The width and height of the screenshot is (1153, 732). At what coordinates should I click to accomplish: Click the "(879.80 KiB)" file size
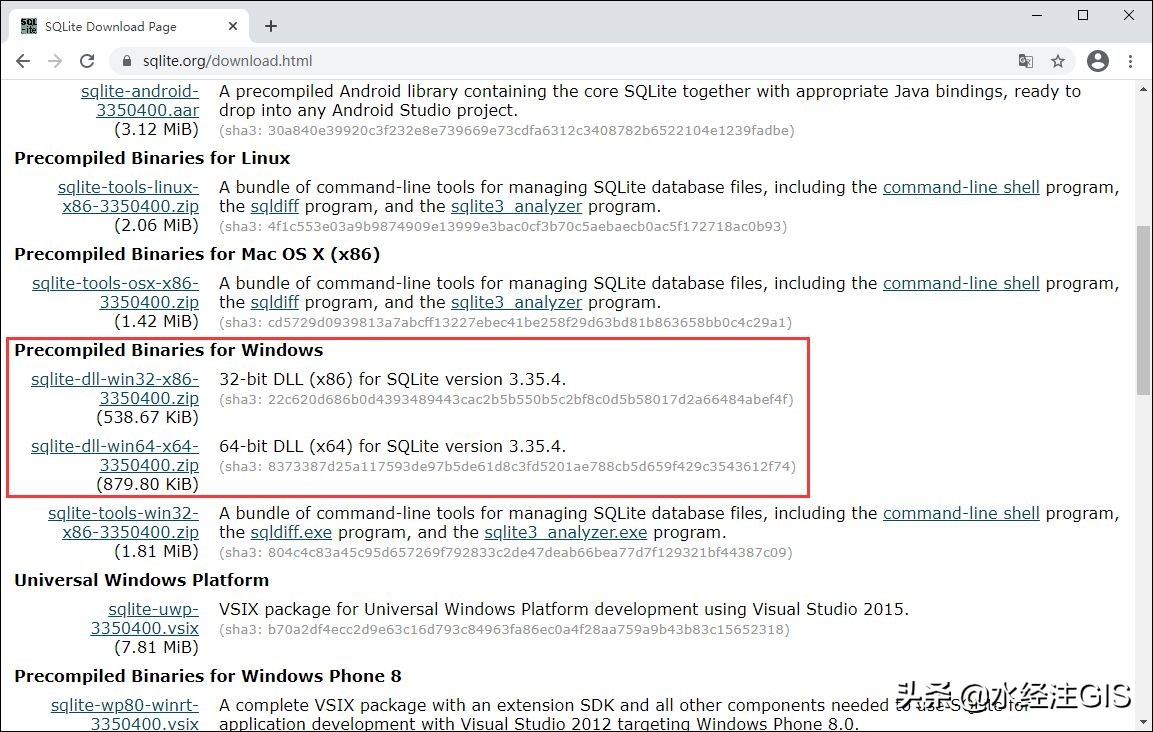click(148, 484)
